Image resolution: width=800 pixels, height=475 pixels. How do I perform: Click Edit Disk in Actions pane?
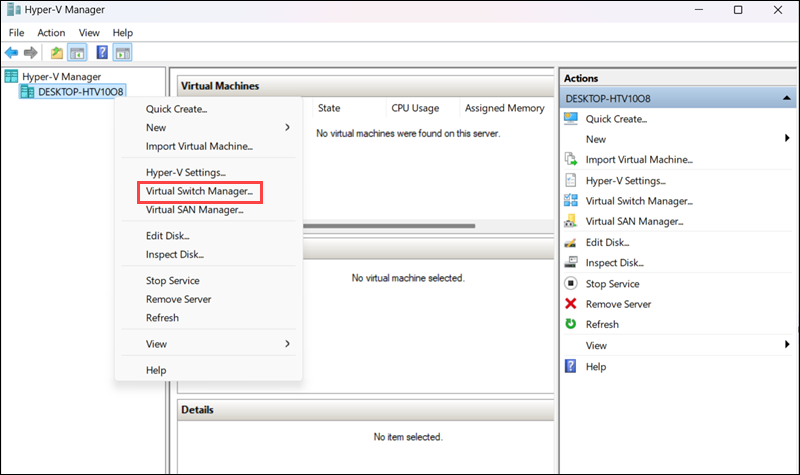point(607,242)
